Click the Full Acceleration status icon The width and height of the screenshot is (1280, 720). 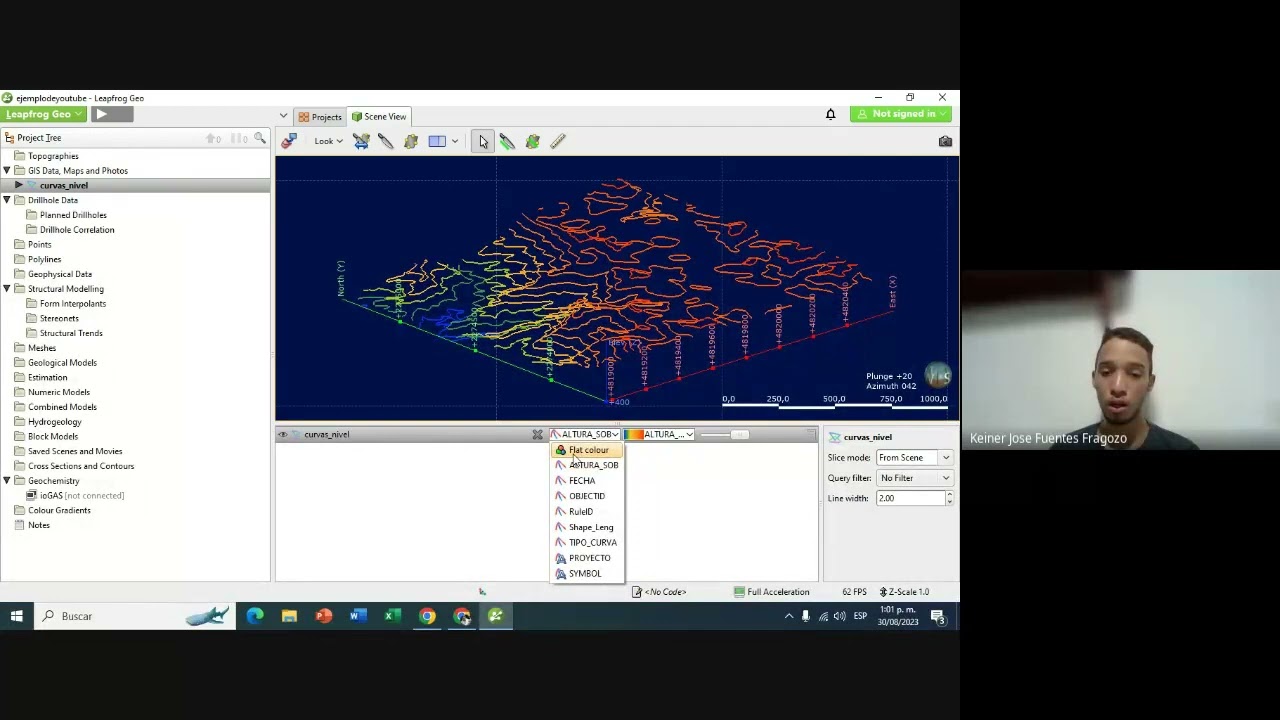[x=740, y=592]
